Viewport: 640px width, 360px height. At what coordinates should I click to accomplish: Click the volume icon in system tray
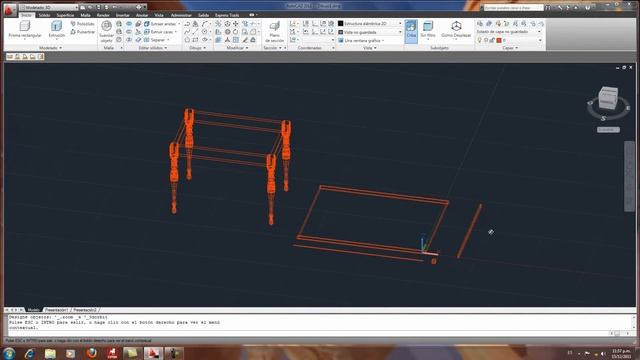click(603, 353)
